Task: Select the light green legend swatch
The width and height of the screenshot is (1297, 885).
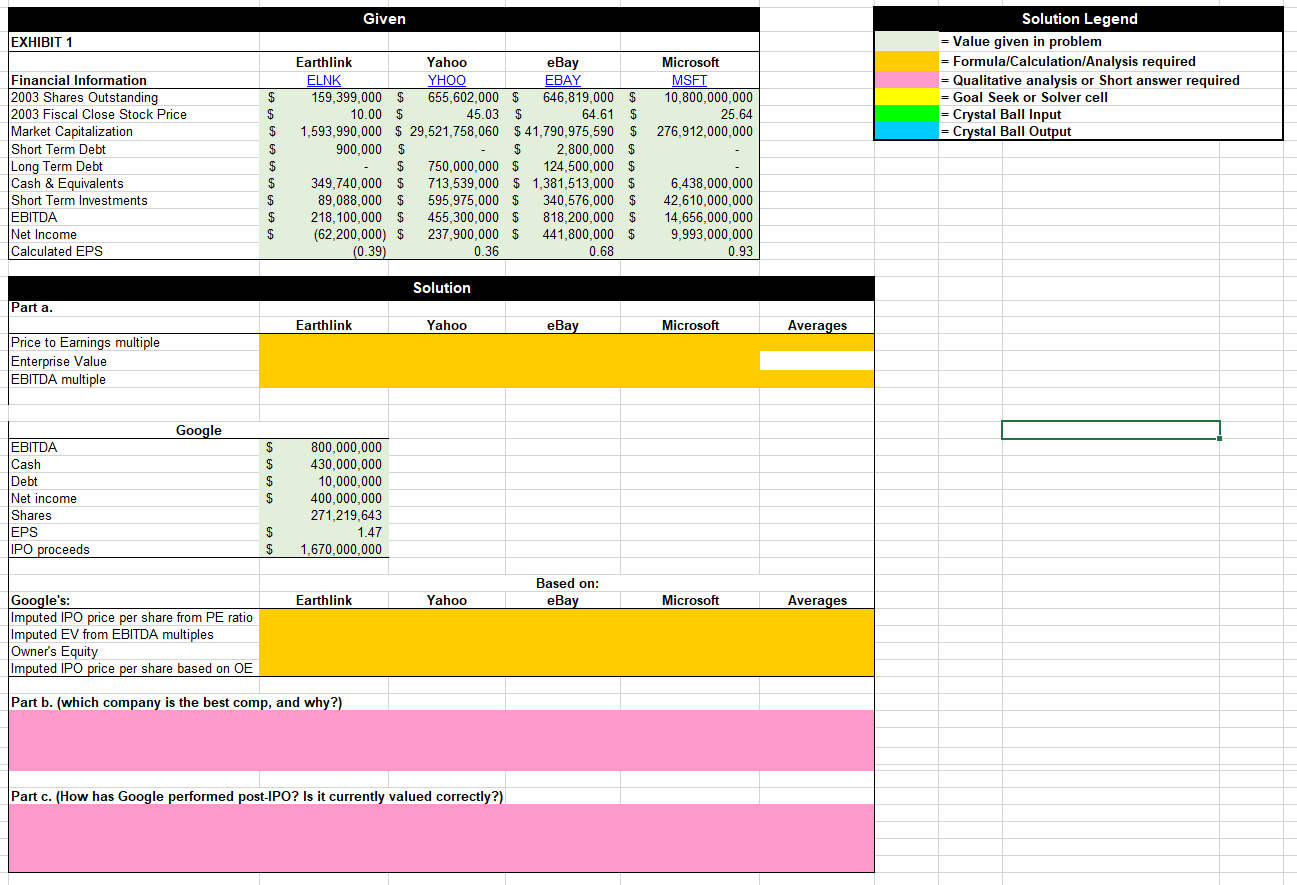Action: click(x=907, y=41)
